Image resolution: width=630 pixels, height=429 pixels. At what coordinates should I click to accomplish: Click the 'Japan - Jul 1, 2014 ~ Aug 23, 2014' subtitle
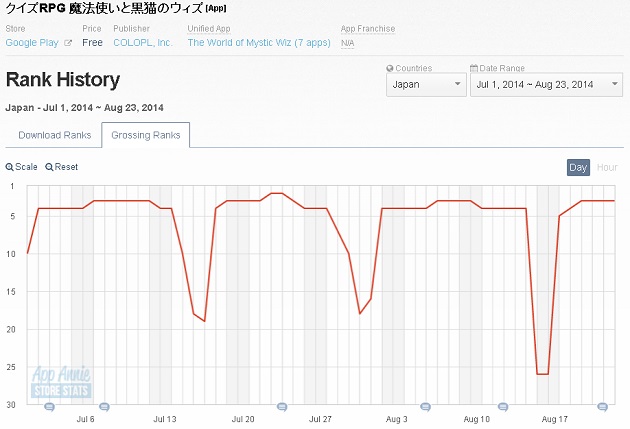click(x=84, y=108)
